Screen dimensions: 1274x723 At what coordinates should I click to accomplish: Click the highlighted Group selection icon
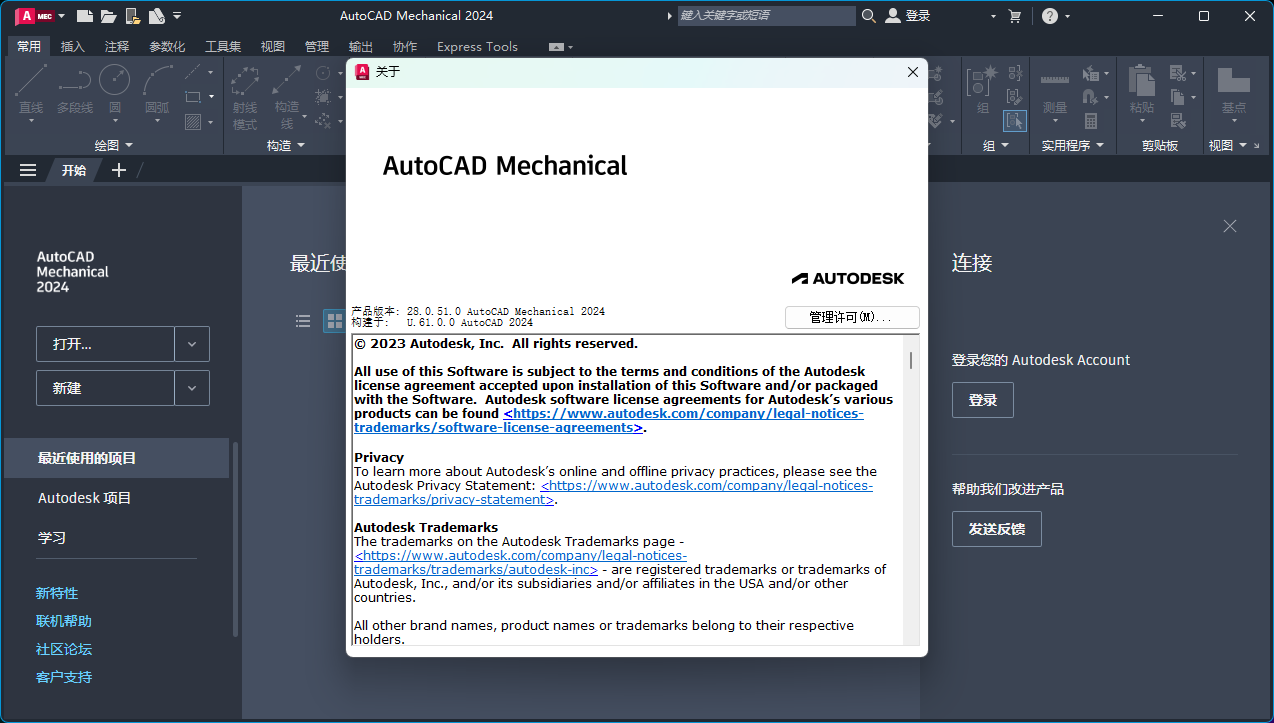point(1015,121)
